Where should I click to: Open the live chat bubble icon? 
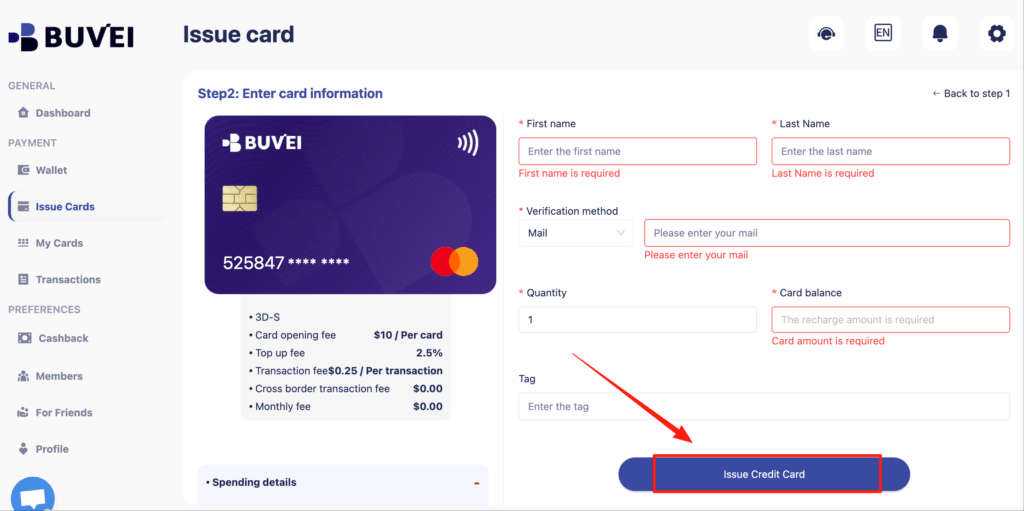(33, 497)
